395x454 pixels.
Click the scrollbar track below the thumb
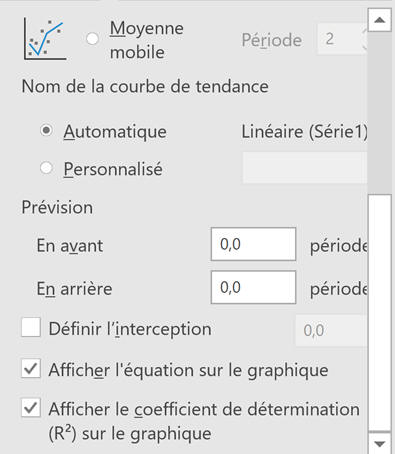point(379,313)
